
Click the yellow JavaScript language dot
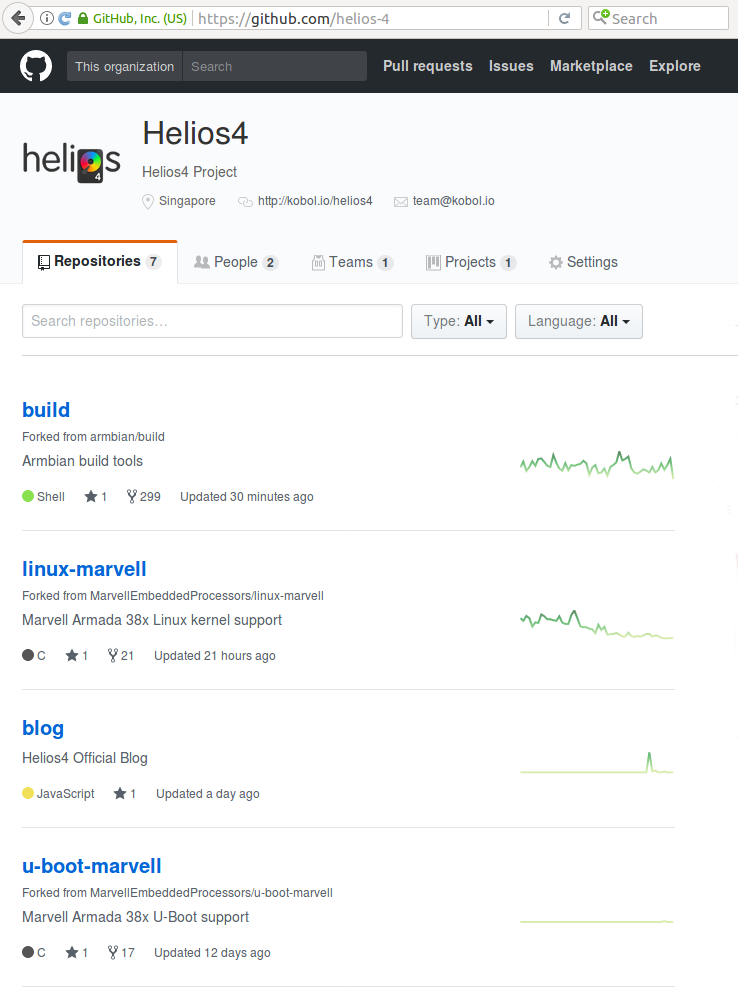tap(28, 793)
